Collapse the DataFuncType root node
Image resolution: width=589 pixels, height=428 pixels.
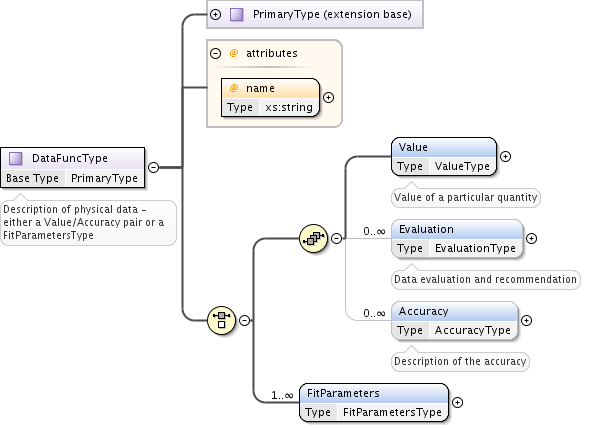tap(154, 168)
